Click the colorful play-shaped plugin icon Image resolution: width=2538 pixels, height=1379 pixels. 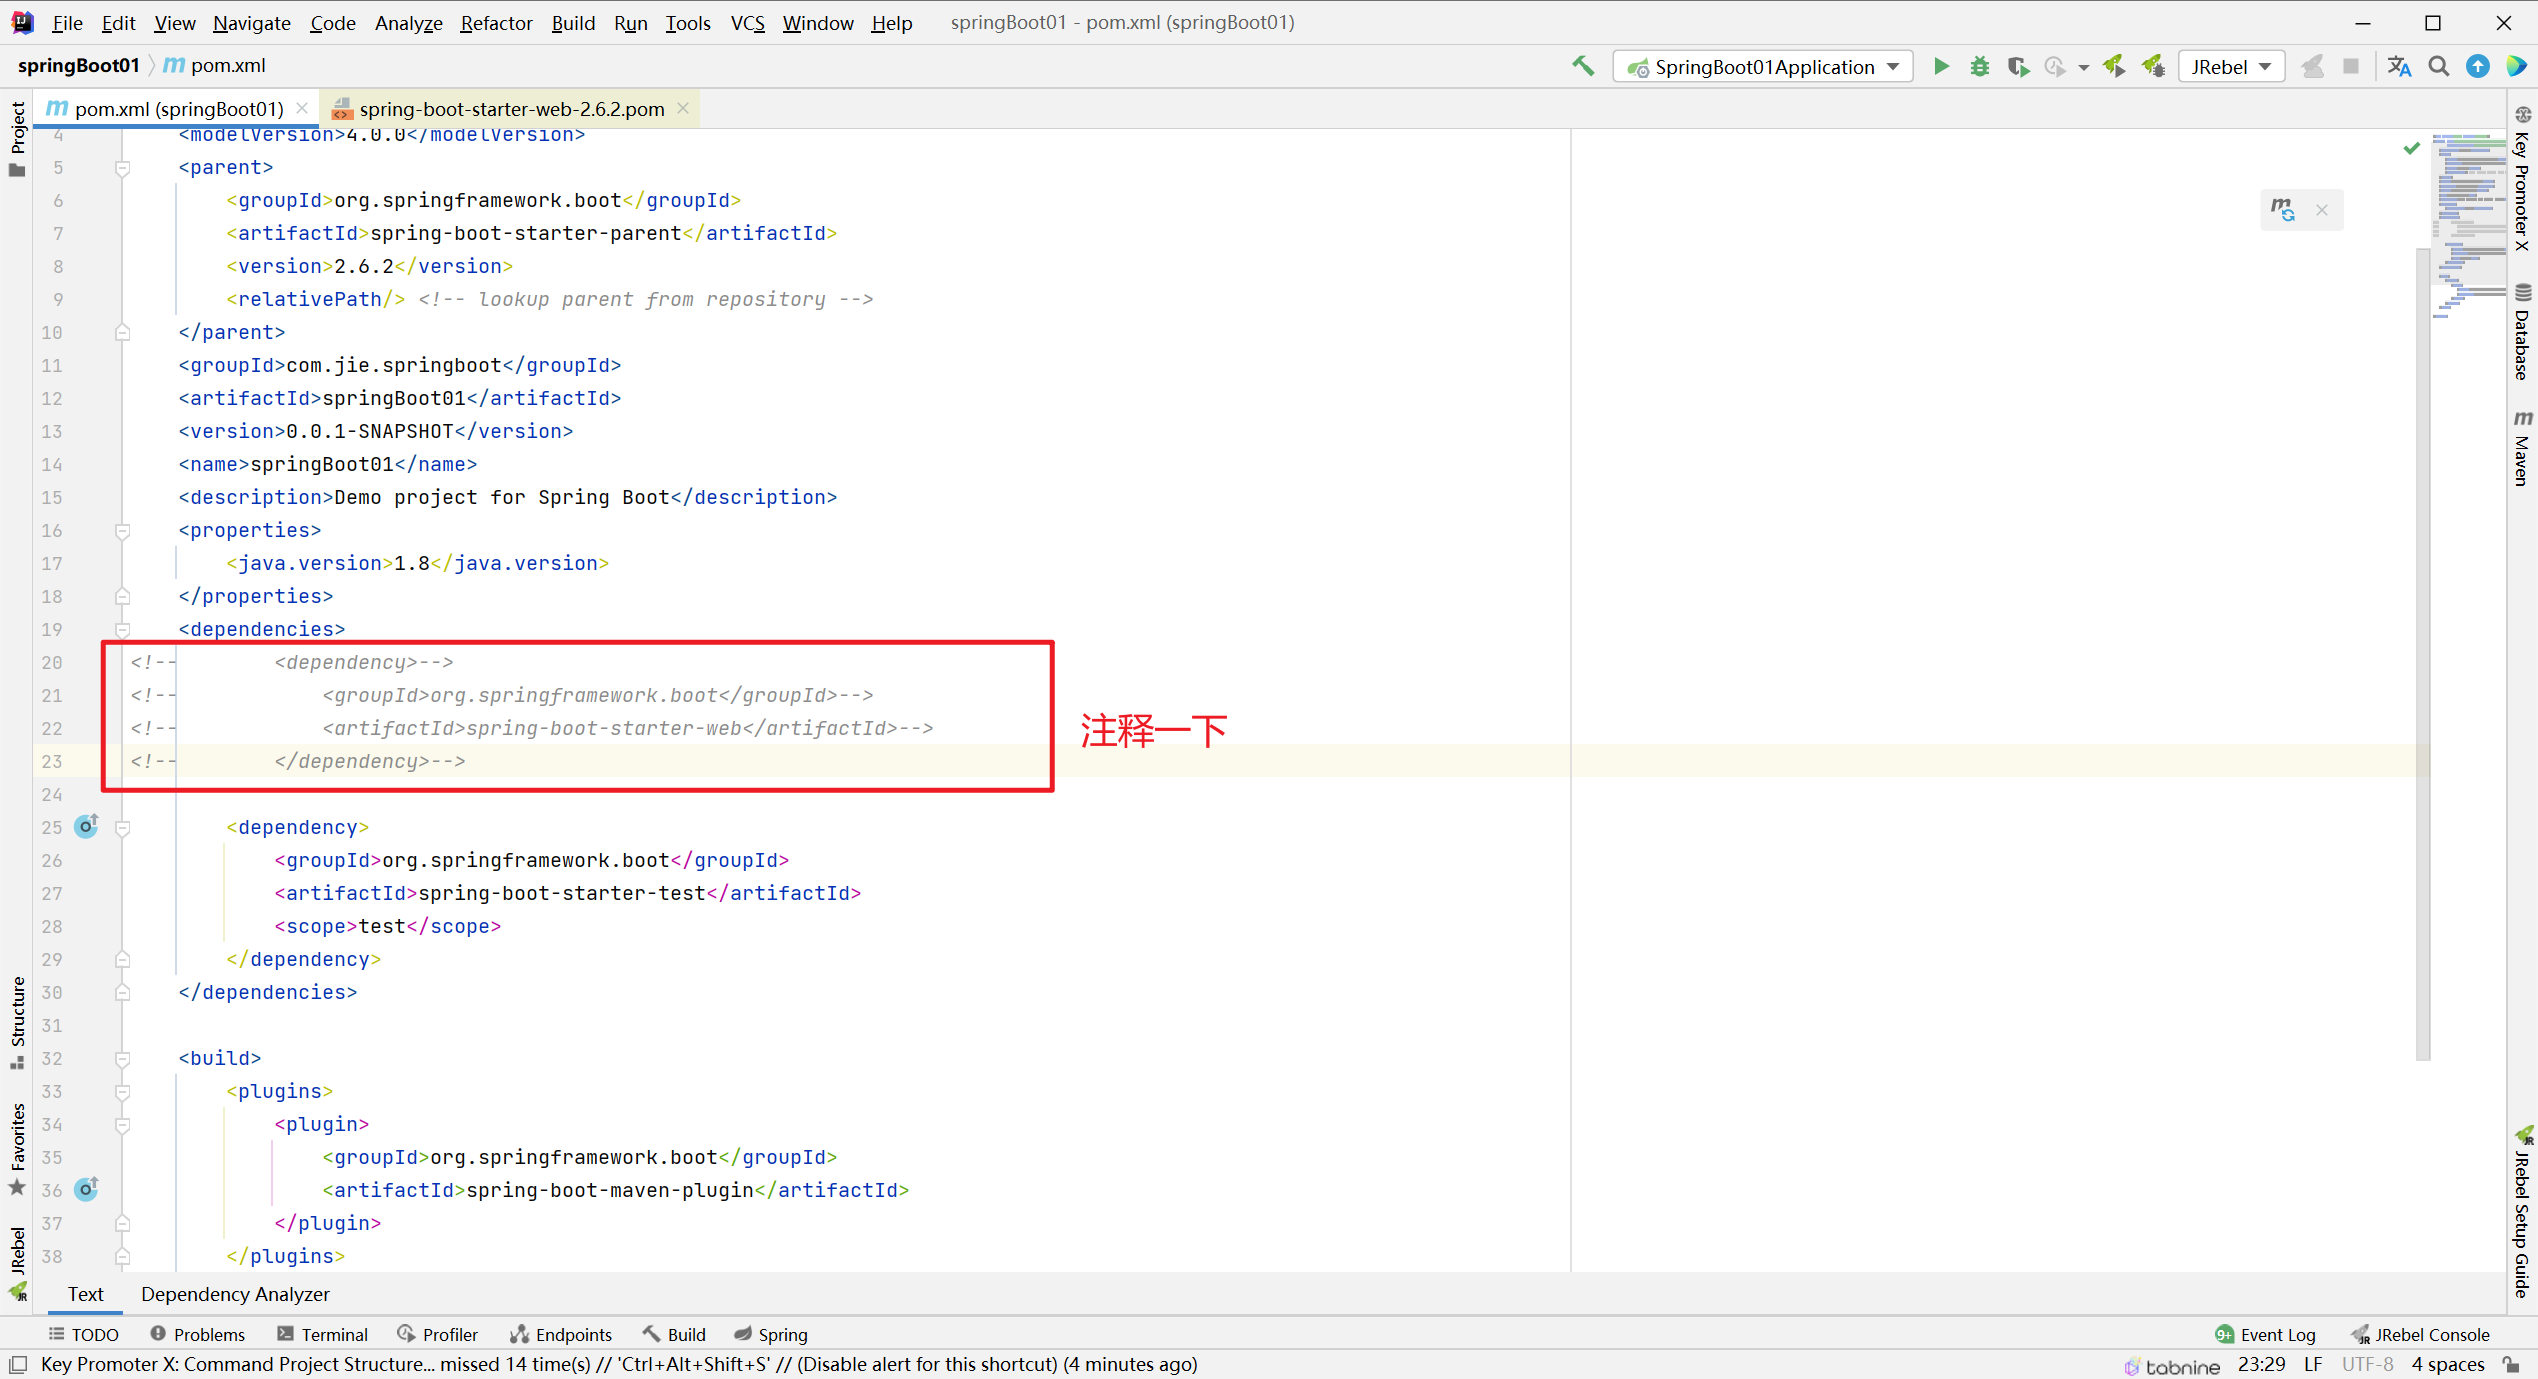(2517, 66)
